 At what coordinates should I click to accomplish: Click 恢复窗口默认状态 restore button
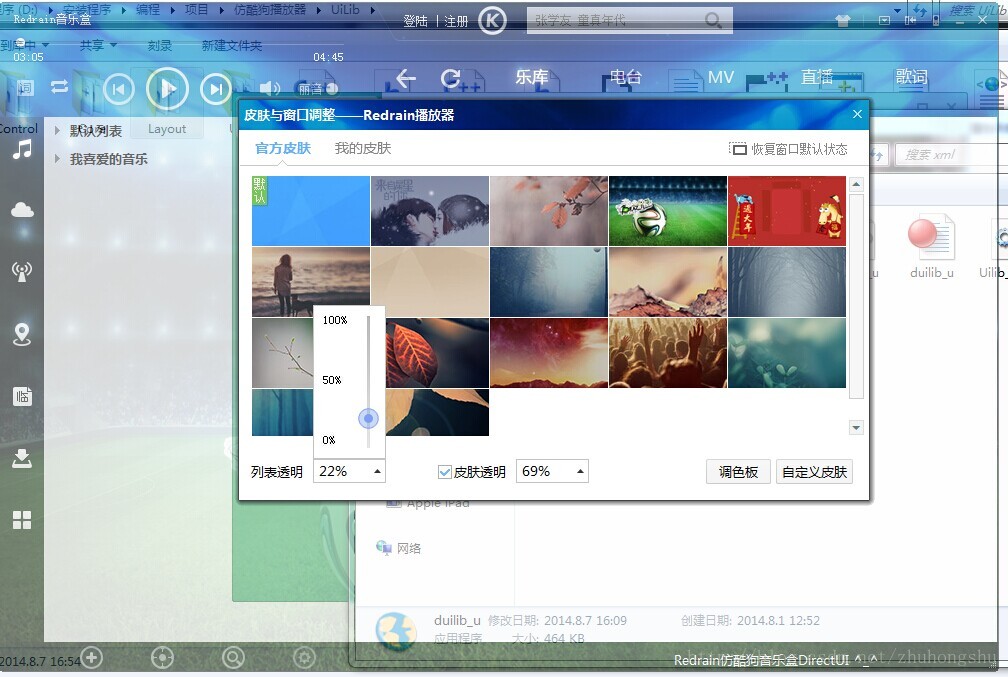coord(788,149)
